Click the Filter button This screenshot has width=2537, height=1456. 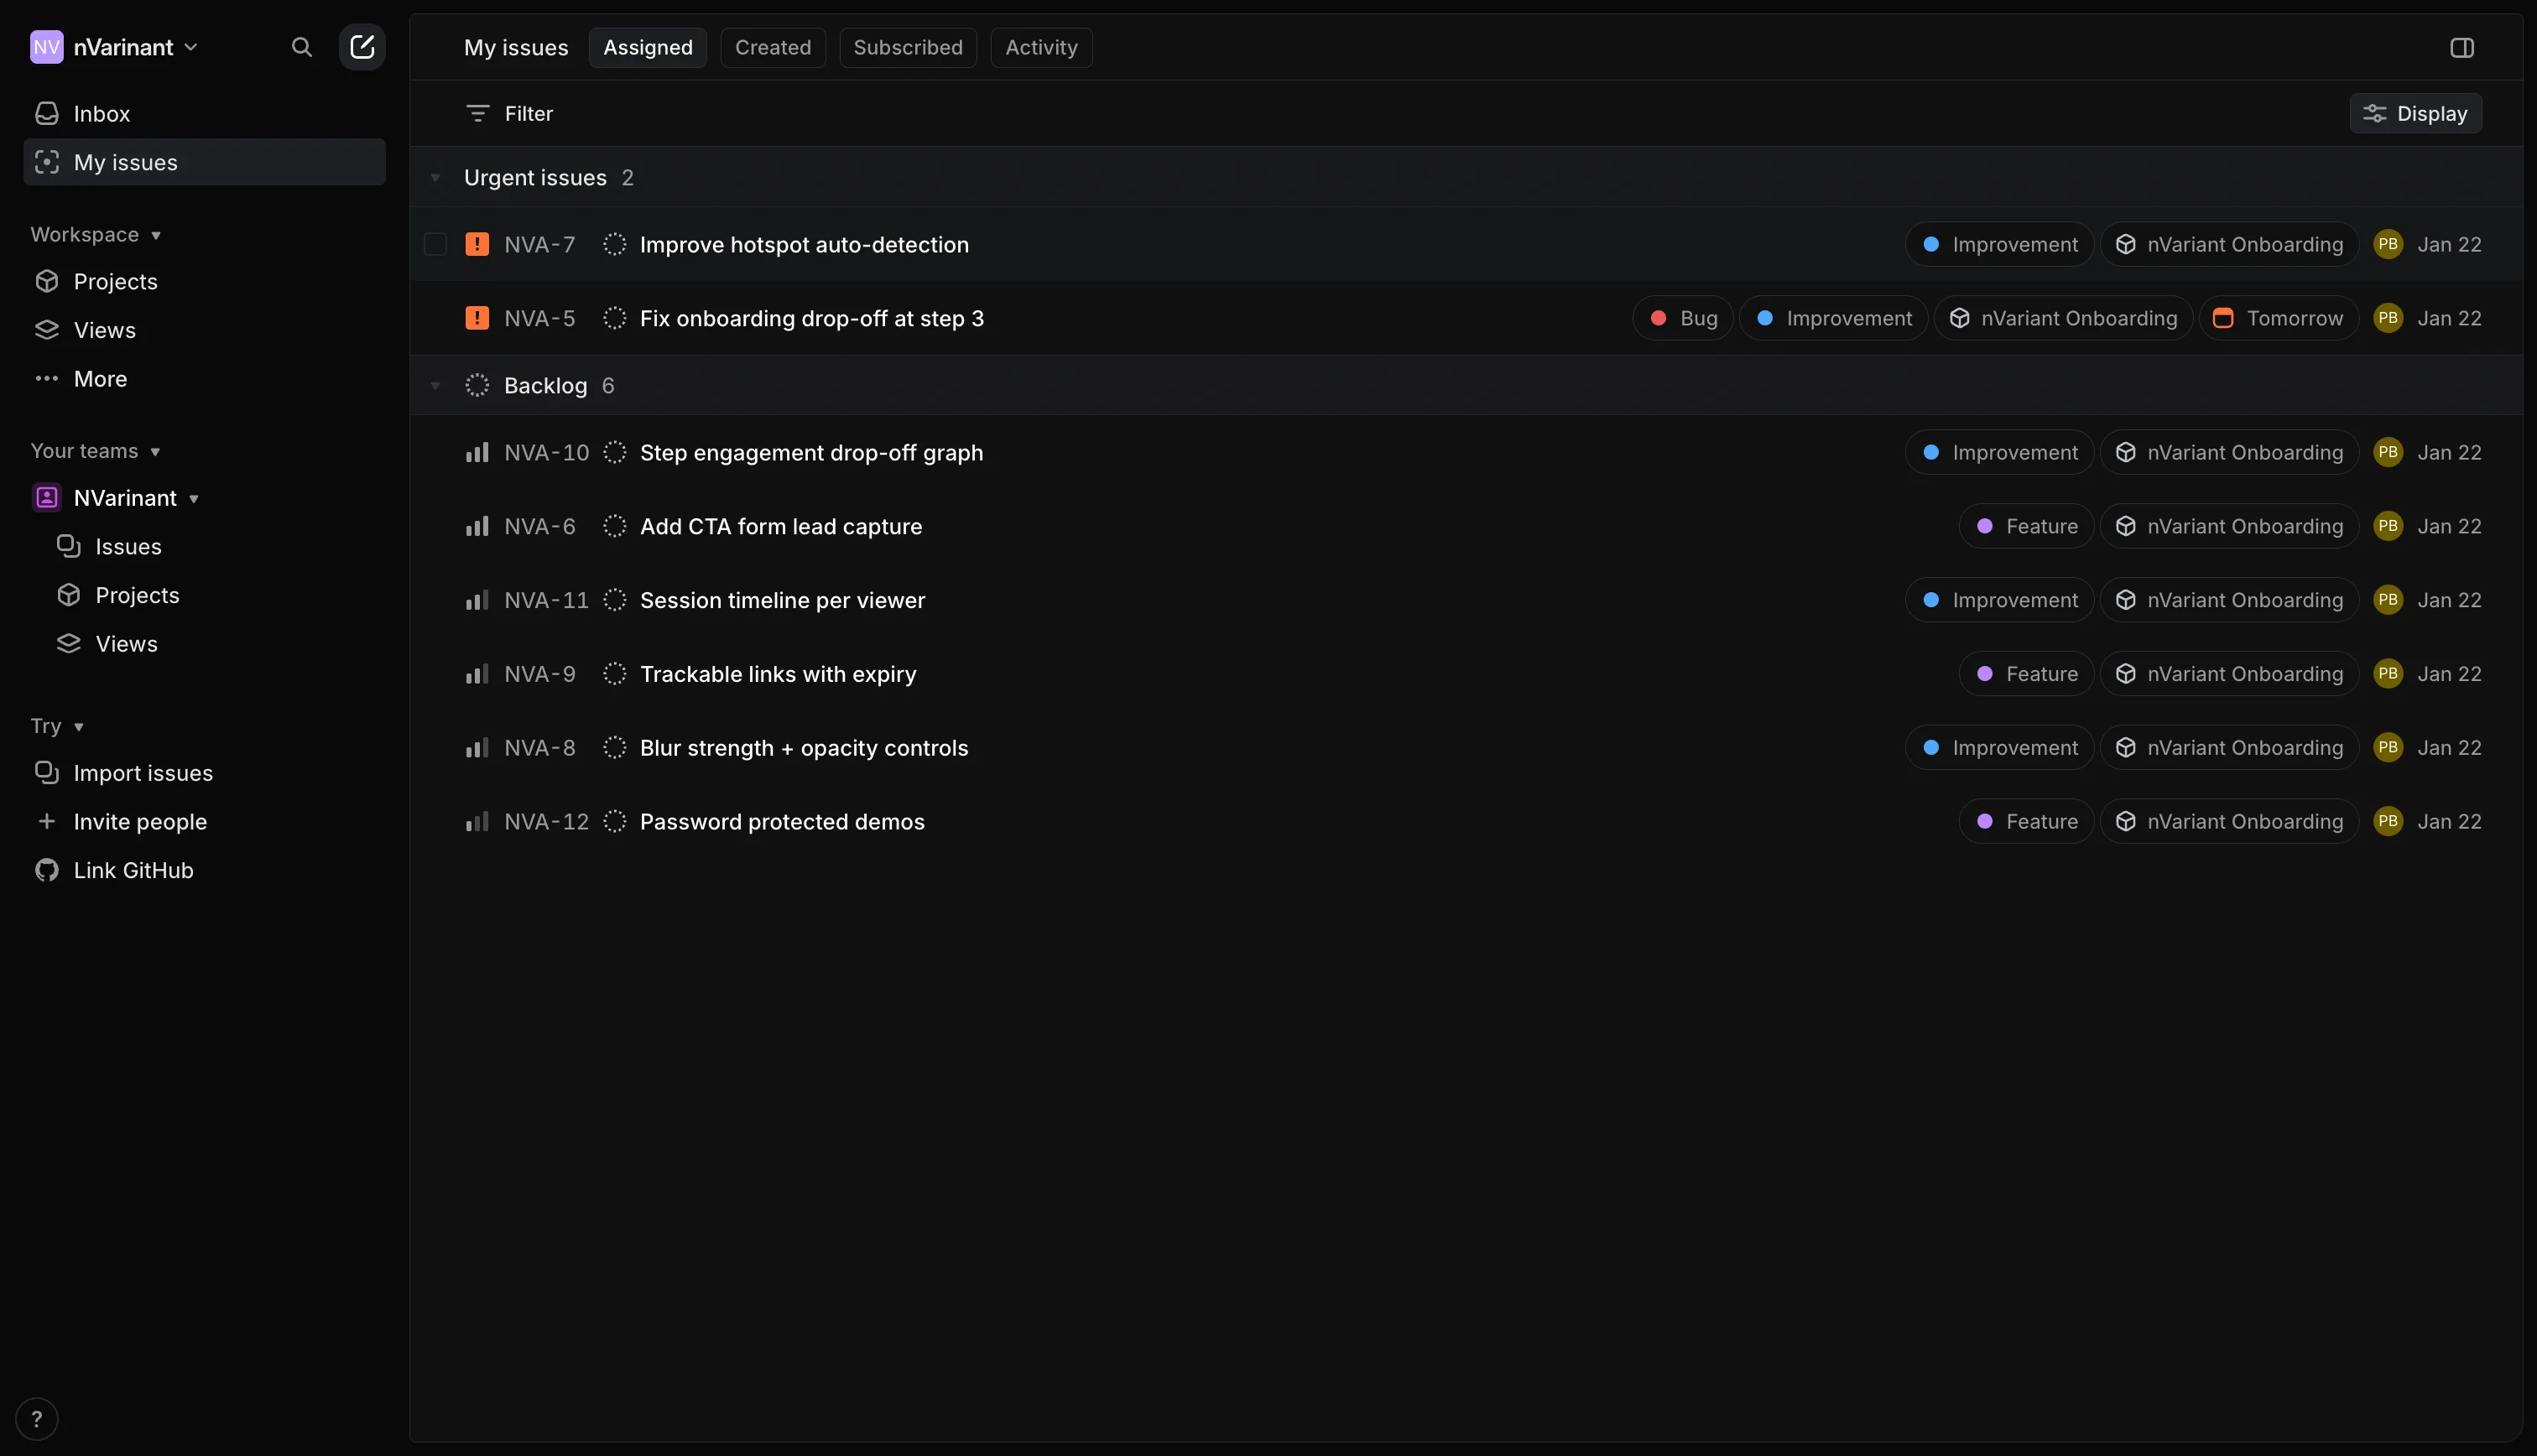[510, 113]
